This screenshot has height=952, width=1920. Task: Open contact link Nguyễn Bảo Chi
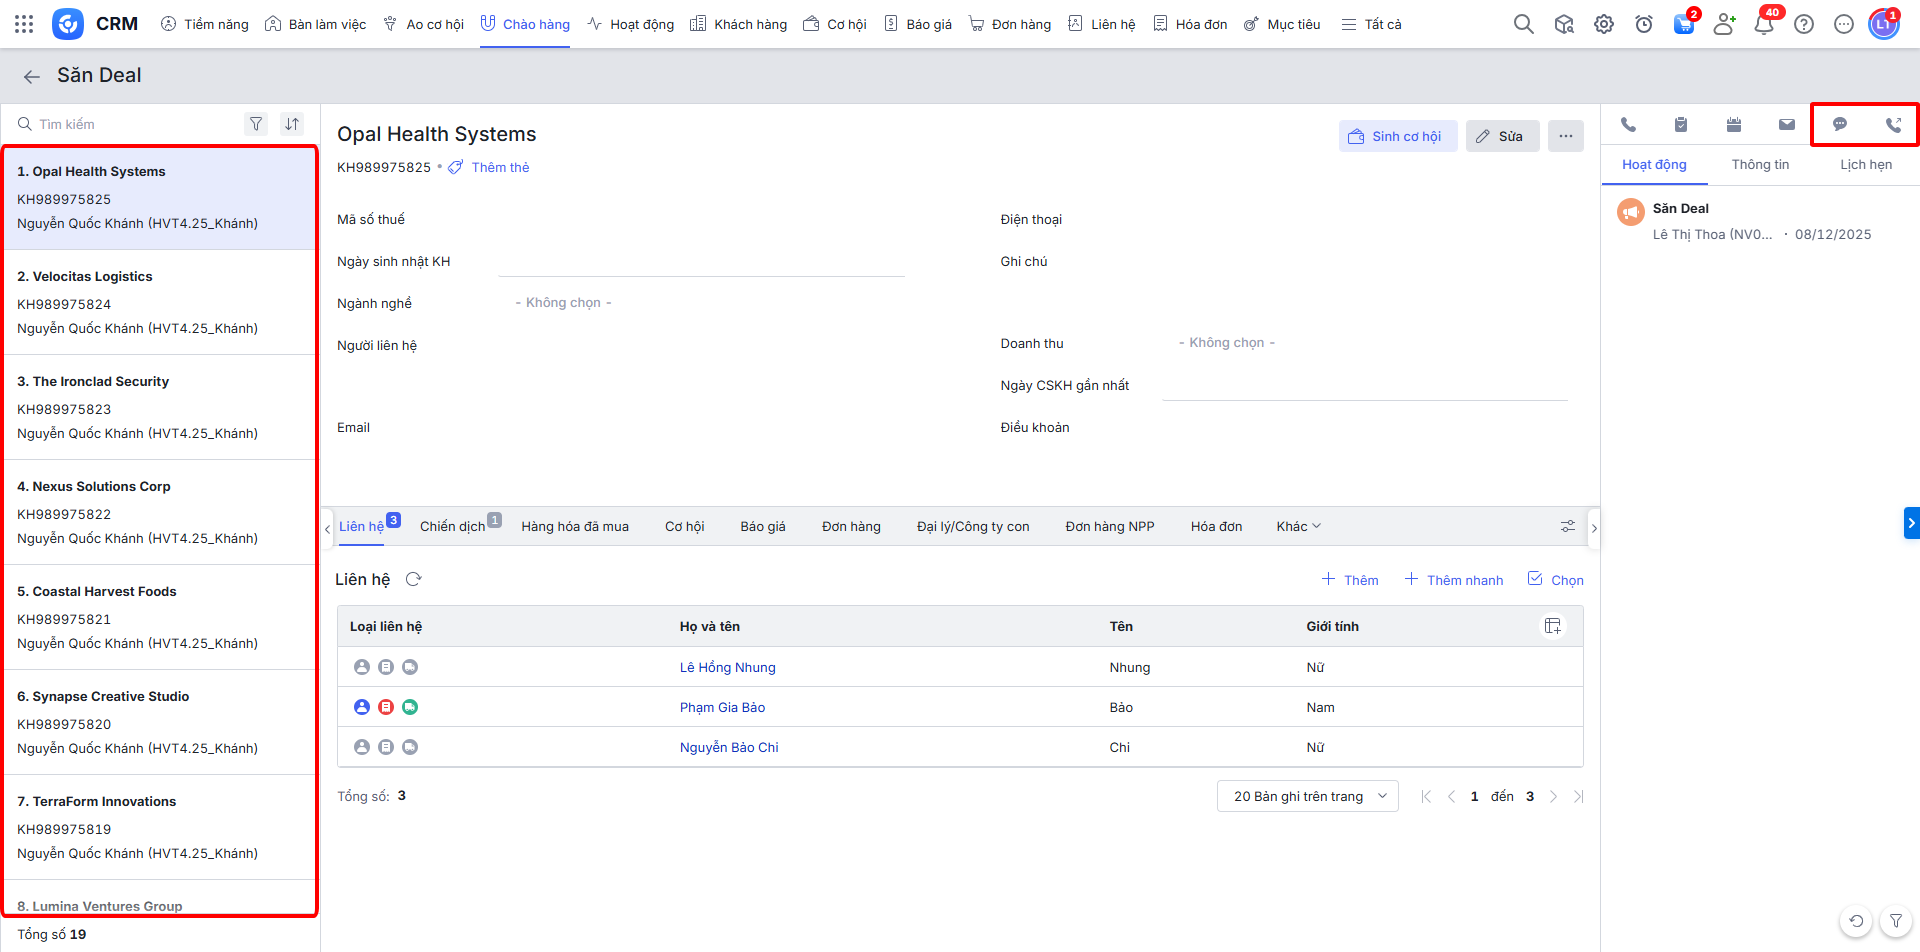pos(728,747)
